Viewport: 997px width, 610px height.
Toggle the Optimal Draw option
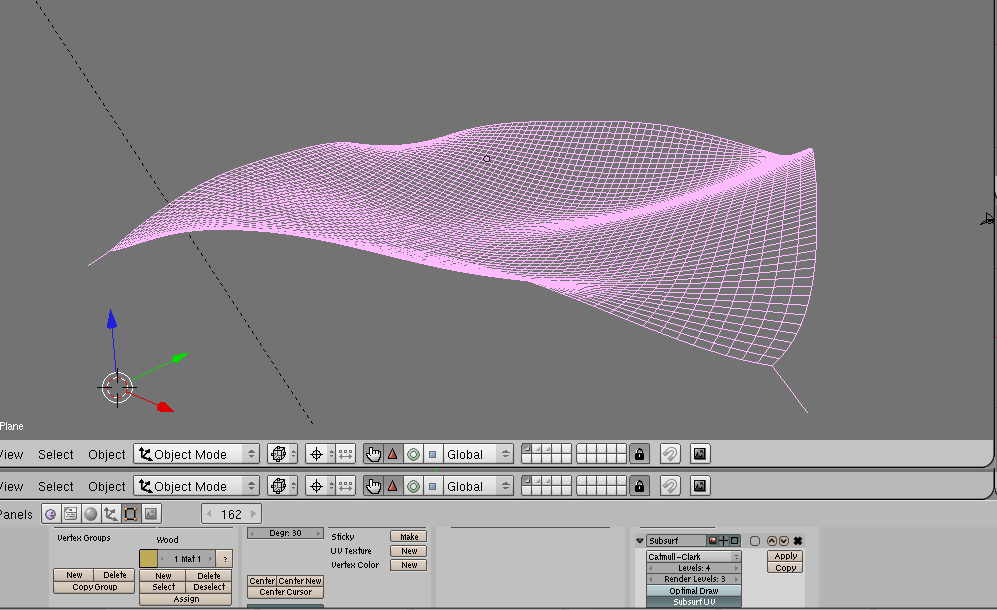(694, 591)
